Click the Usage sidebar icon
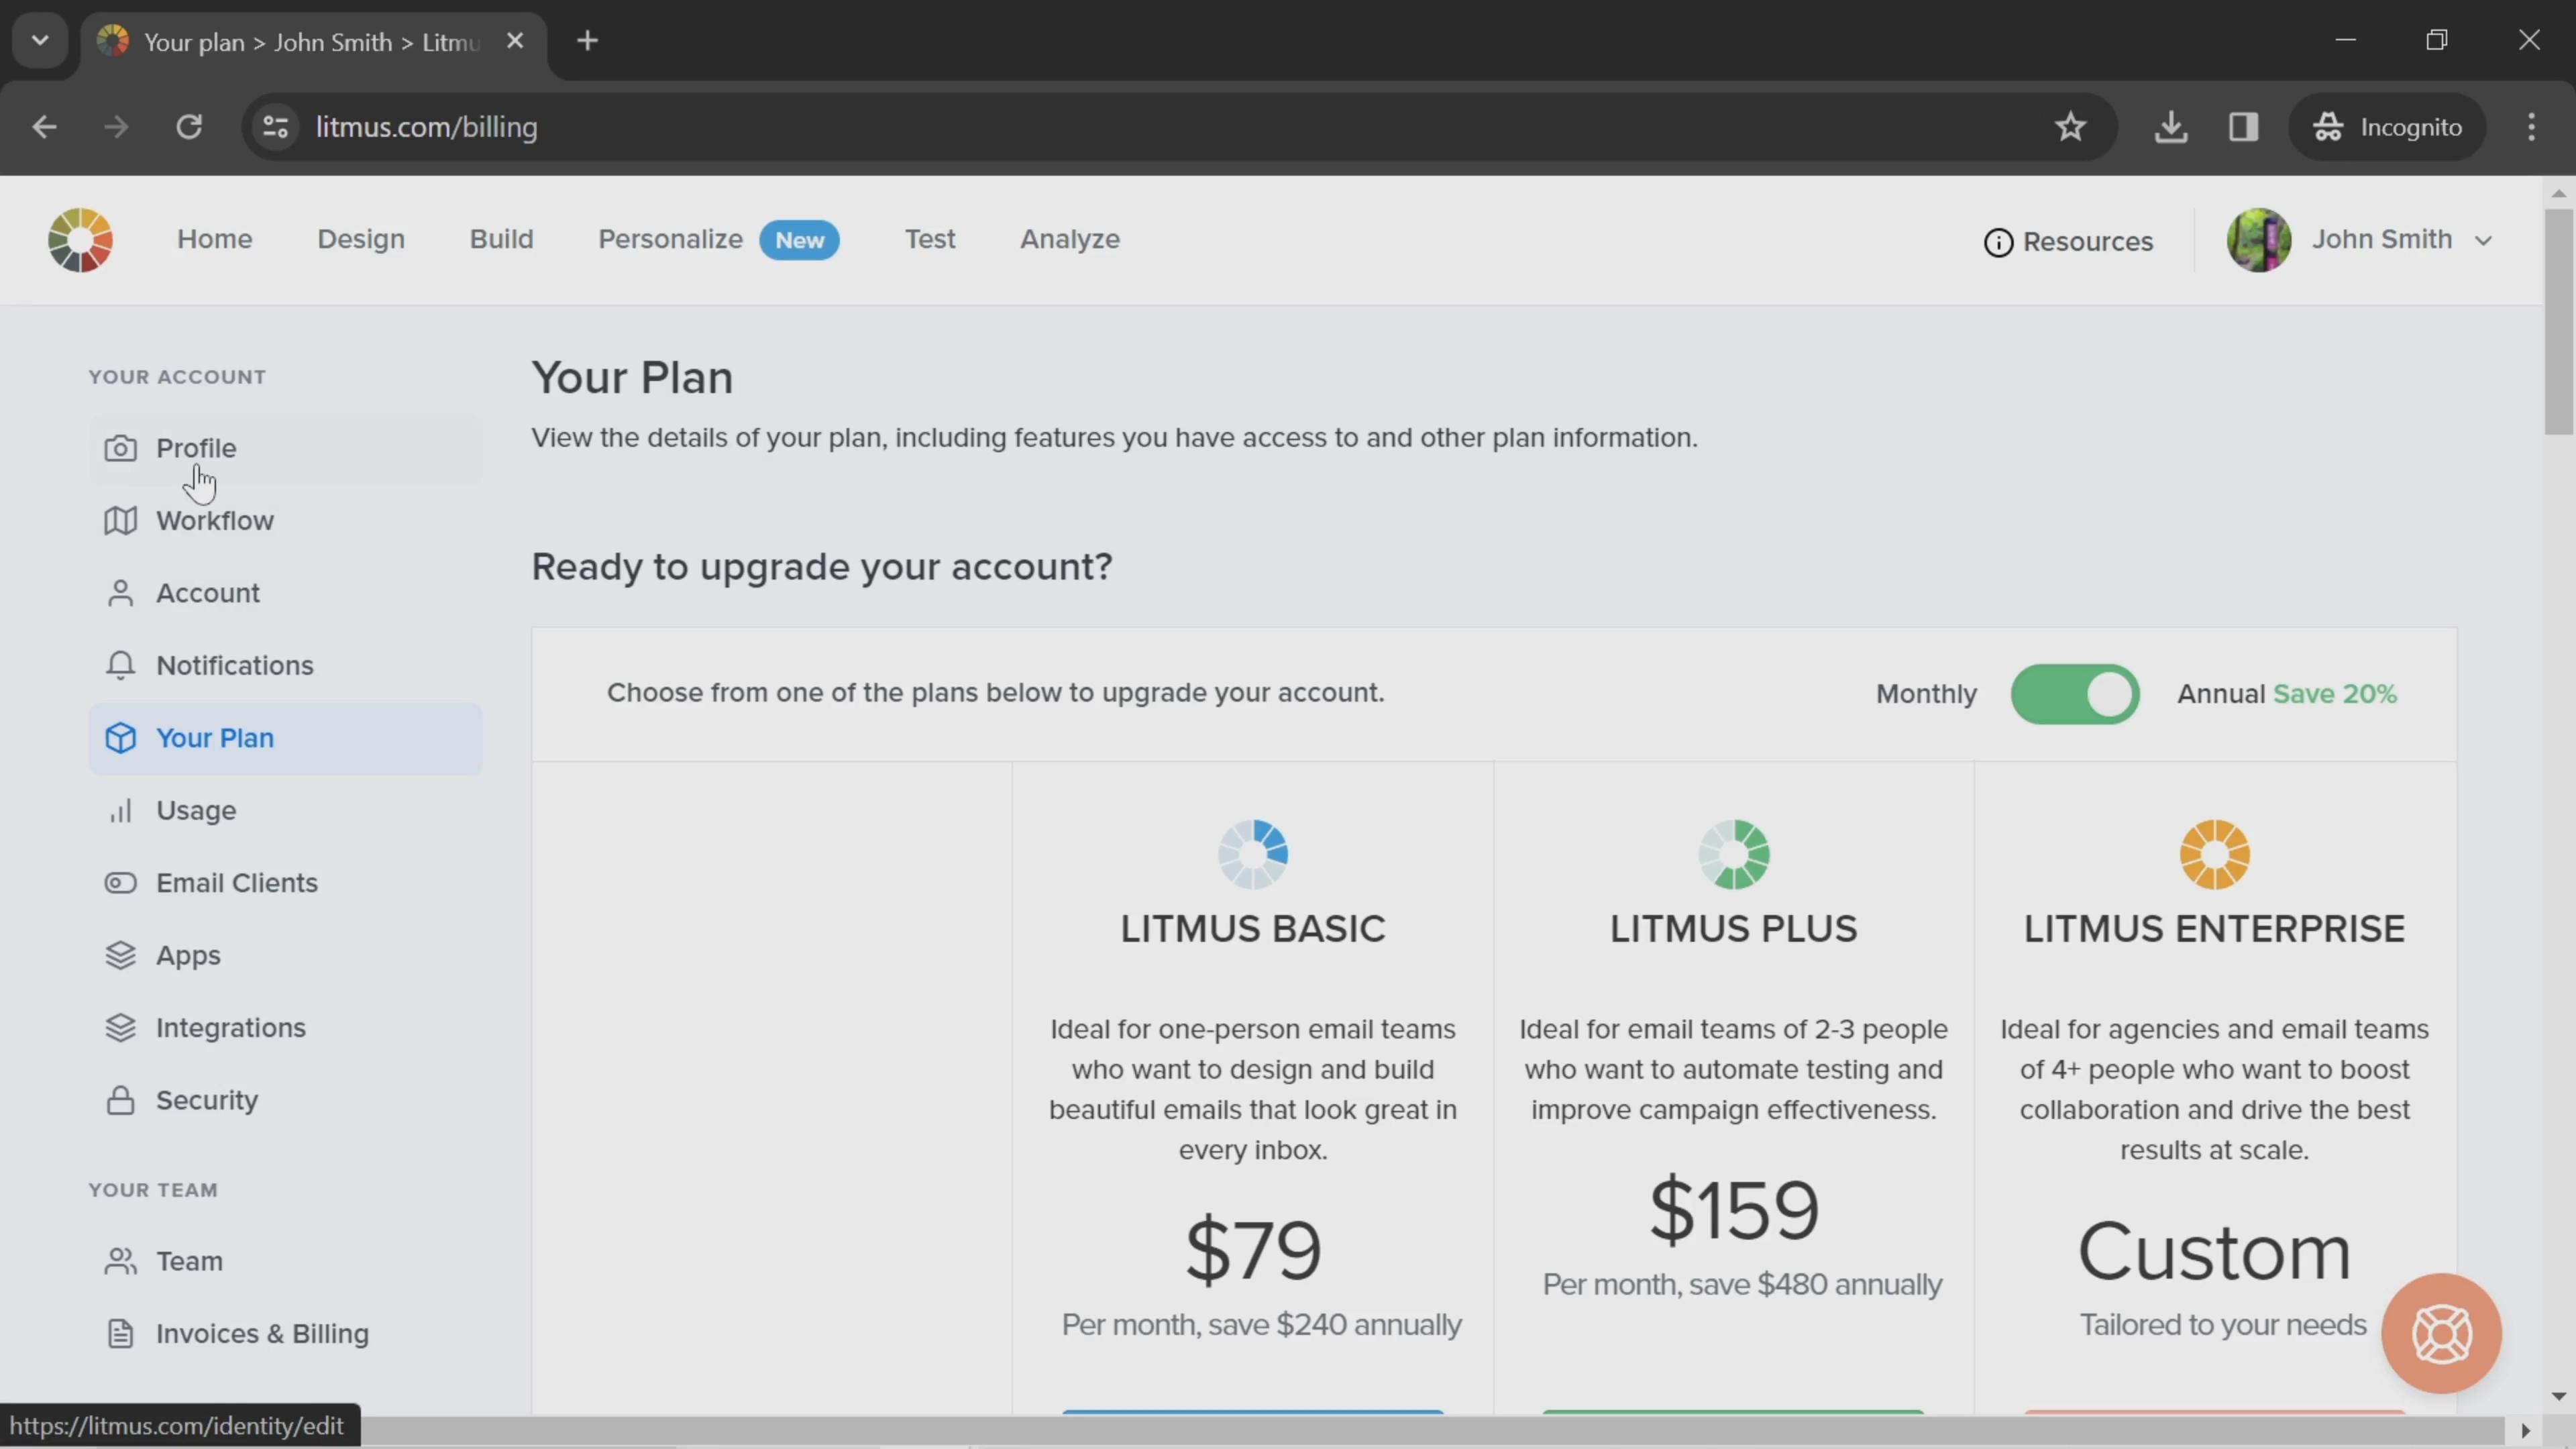This screenshot has height=1449, width=2576. (x=119, y=810)
